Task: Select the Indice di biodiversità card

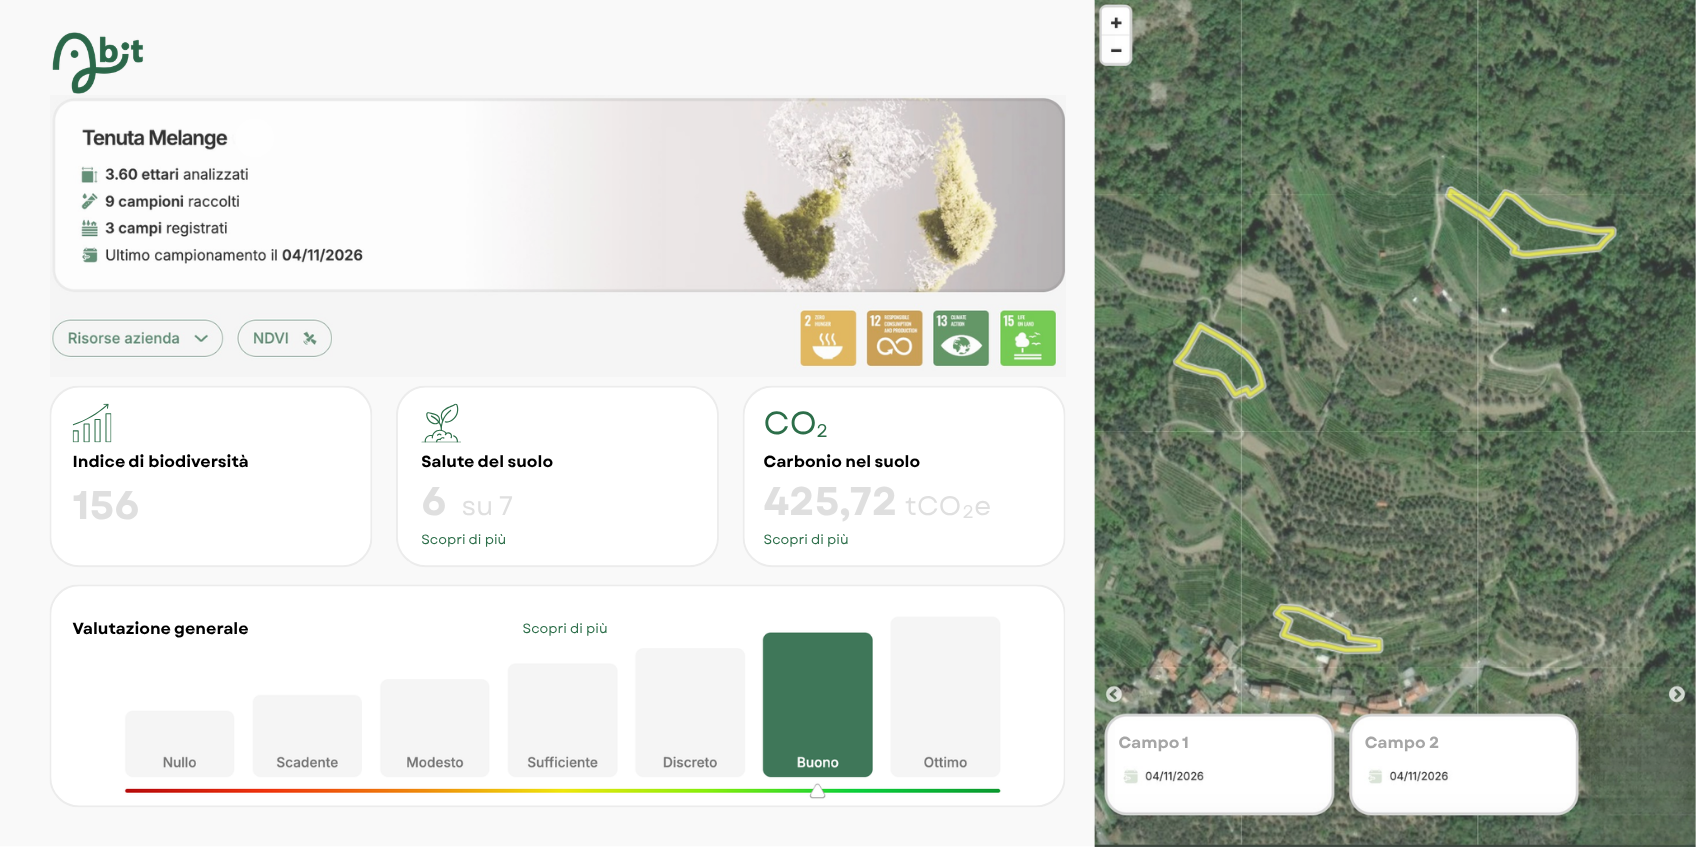Action: pyautogui.click(x=210, y=476)
